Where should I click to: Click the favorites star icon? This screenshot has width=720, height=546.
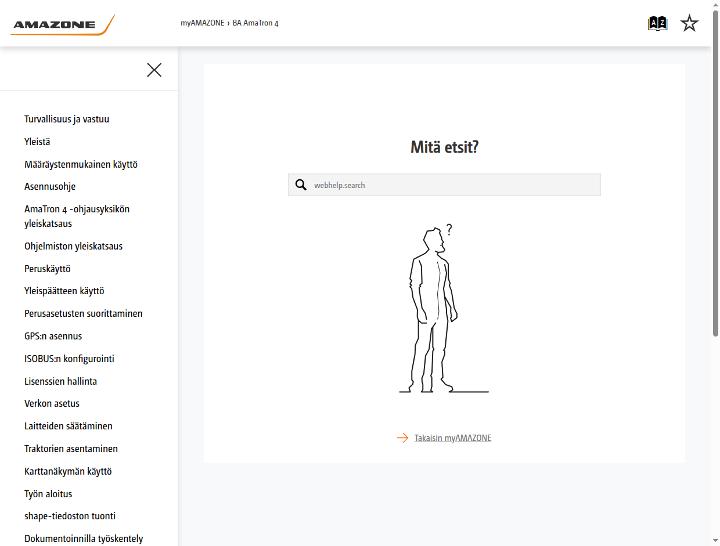[x=689, y=23]
